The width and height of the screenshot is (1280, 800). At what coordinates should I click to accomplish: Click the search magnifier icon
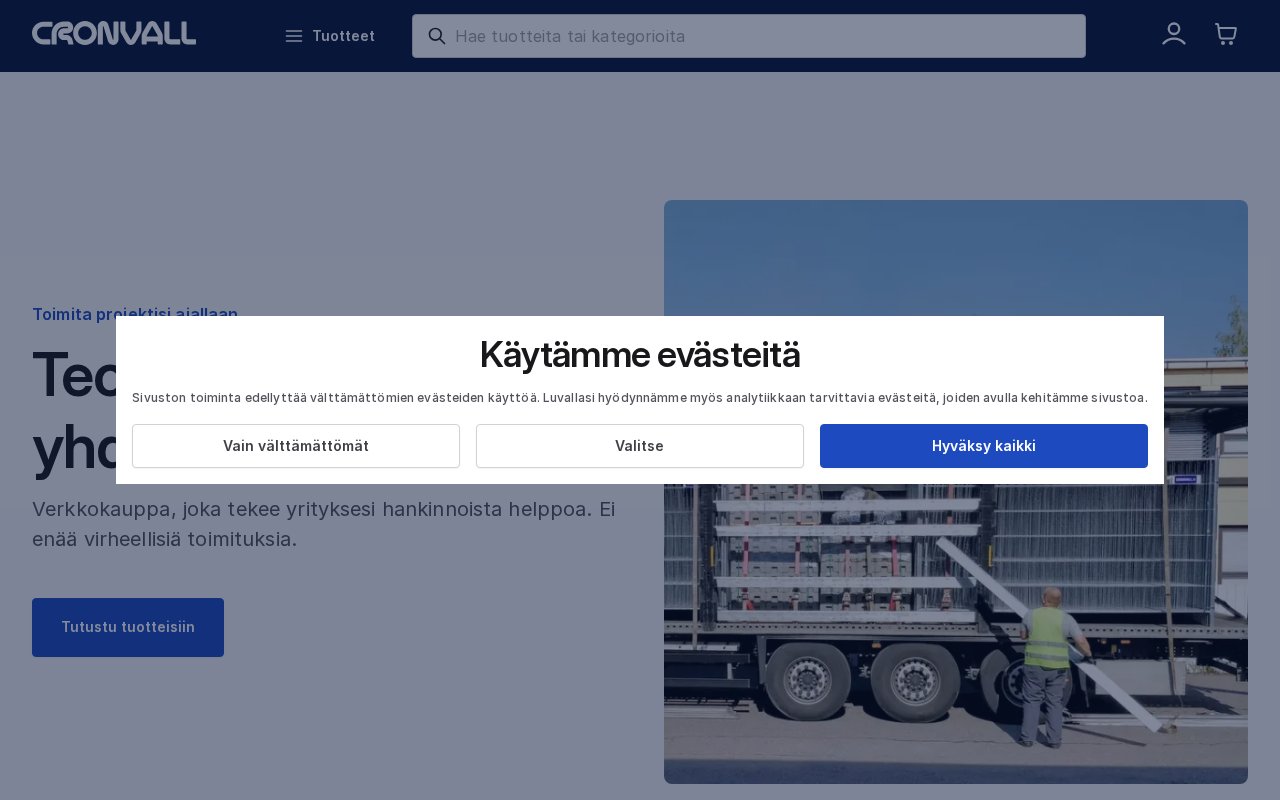tap(437, 36)
